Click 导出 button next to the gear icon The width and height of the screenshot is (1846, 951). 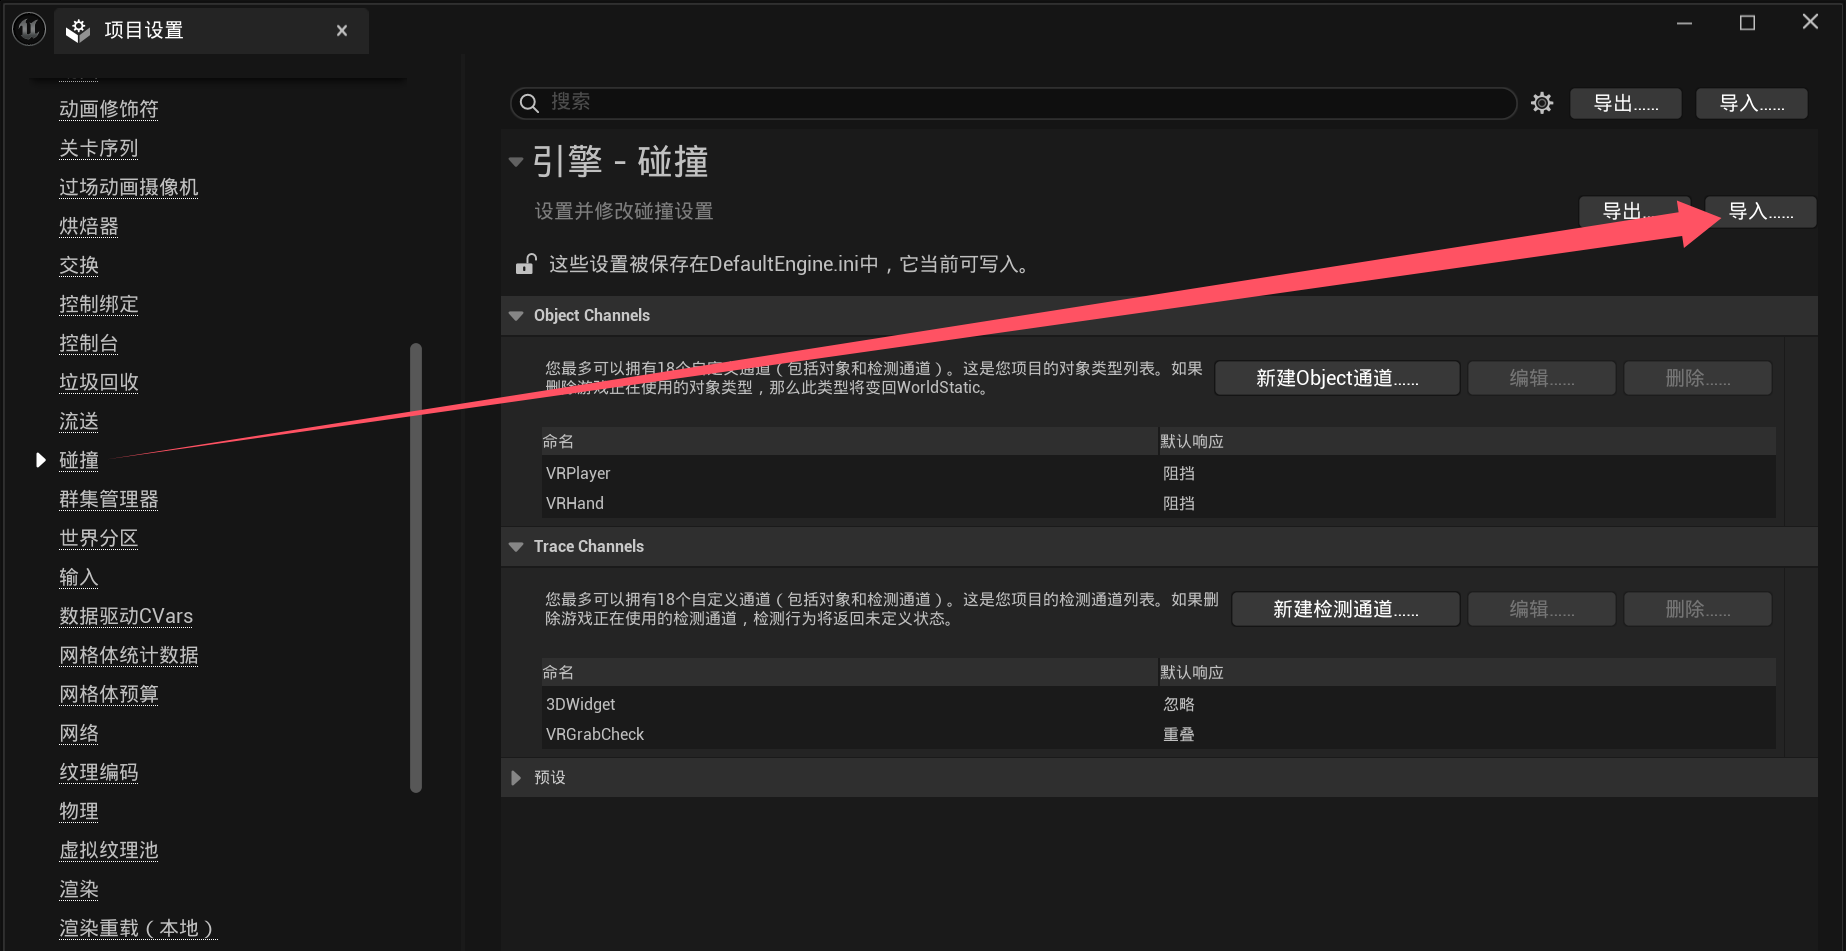click(1626, 103)
